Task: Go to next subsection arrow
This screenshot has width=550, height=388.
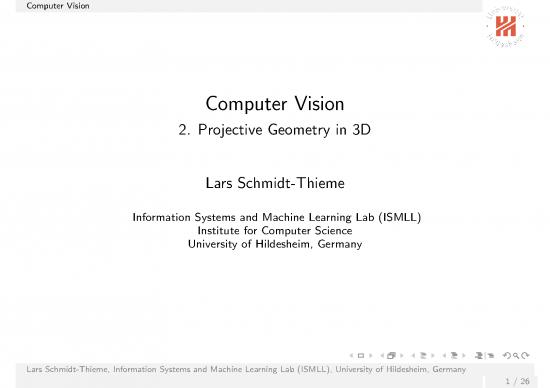Action: [432, 355]
